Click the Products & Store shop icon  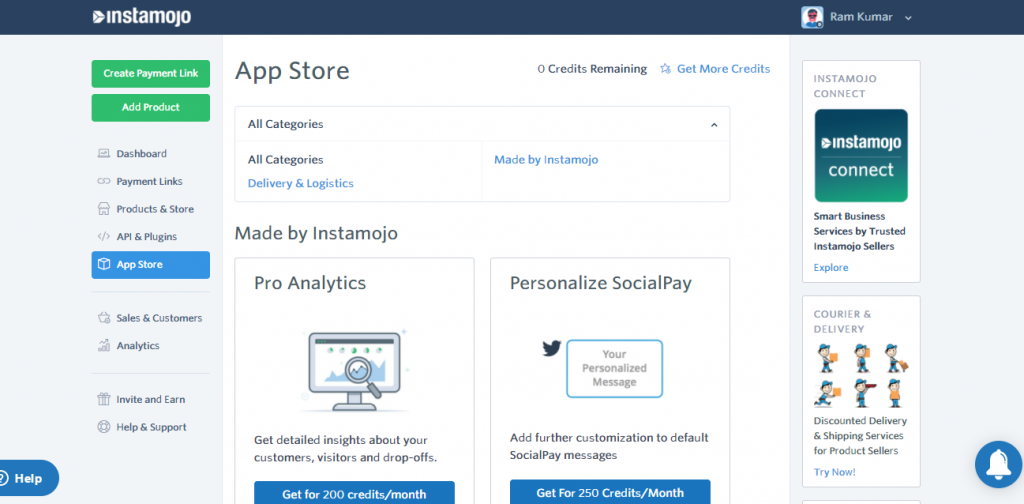pos(104,209)
